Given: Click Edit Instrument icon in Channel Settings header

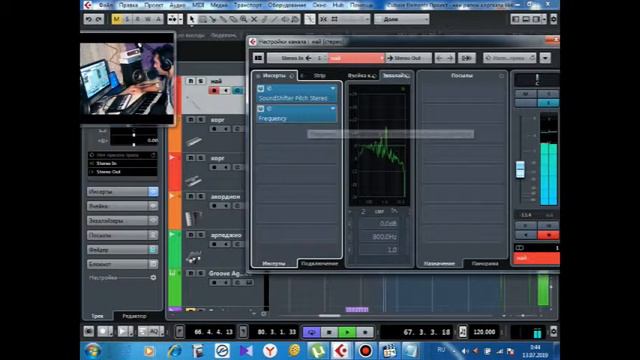Looking at the screenshot, I should (x=466, y=58).
